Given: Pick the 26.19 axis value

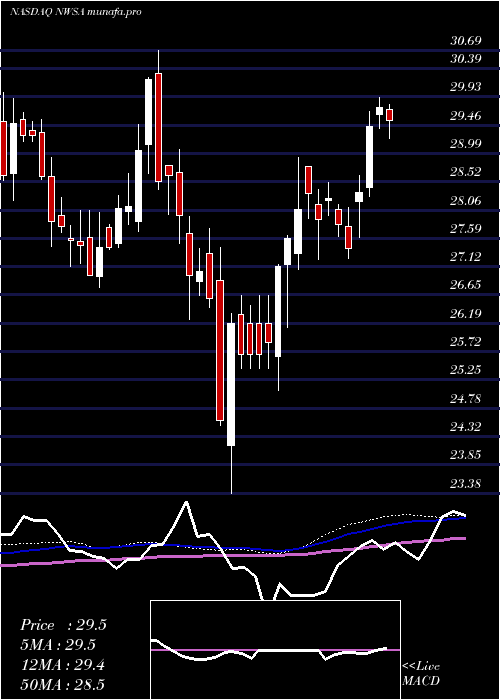Looking at the screenshot, I should pos(466,314).
